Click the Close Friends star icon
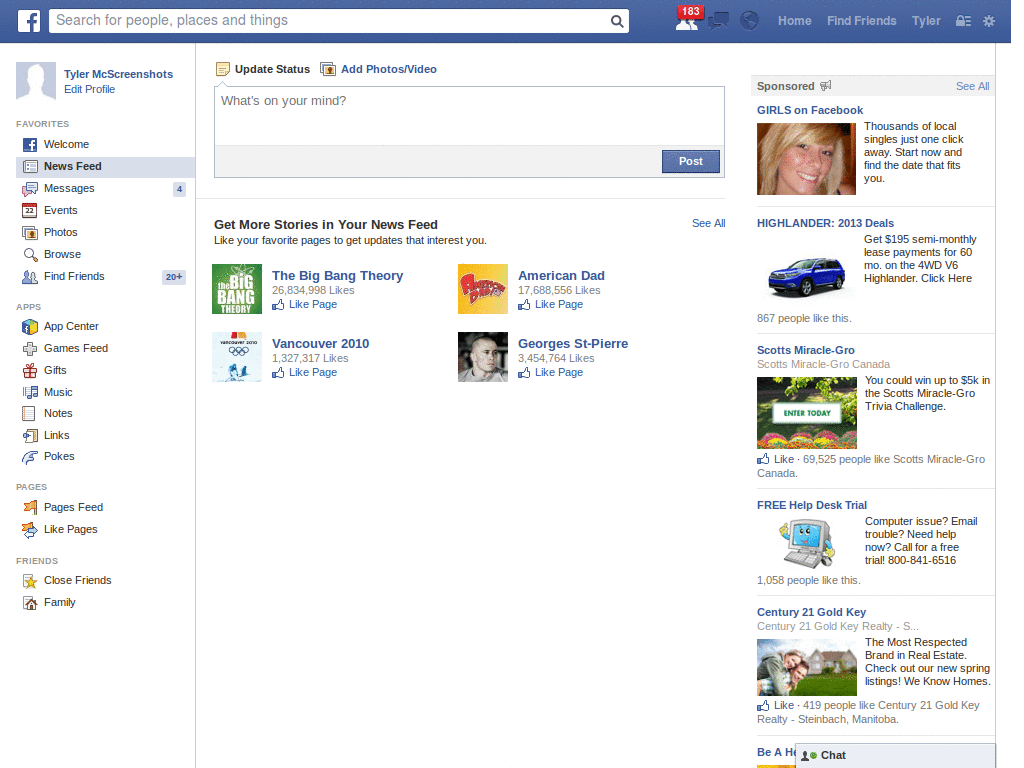Screen dimensions: 1024x768 click(x=29, y=581)
